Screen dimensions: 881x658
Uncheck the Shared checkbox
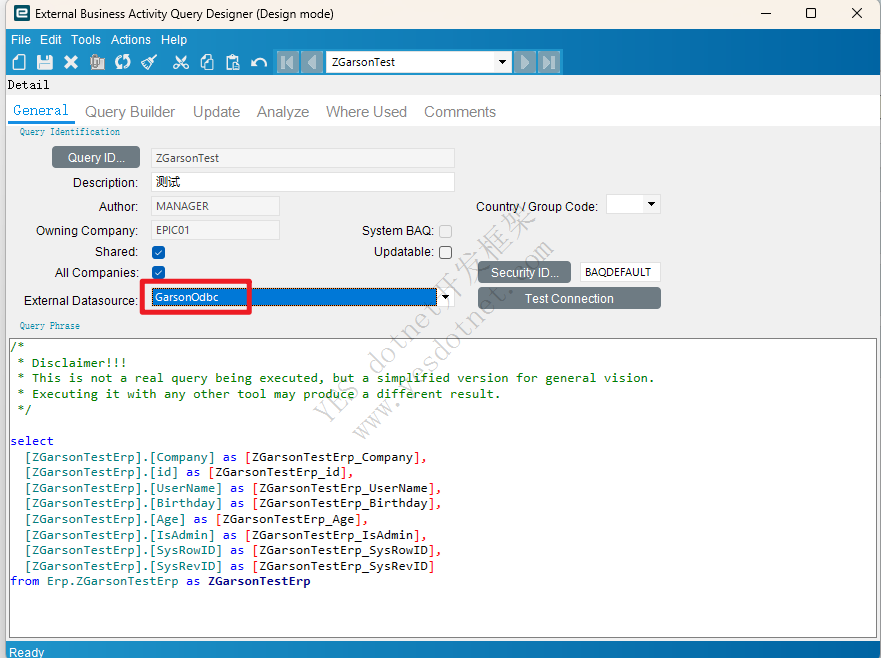coord(158,252)
